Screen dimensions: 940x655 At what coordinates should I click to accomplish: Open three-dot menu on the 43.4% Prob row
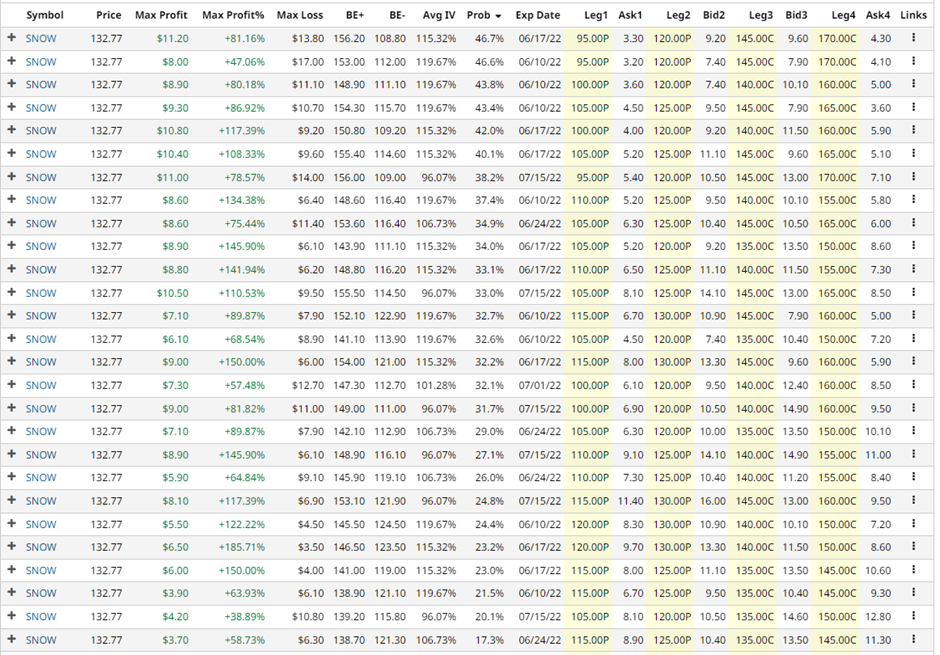click(913, 107)
